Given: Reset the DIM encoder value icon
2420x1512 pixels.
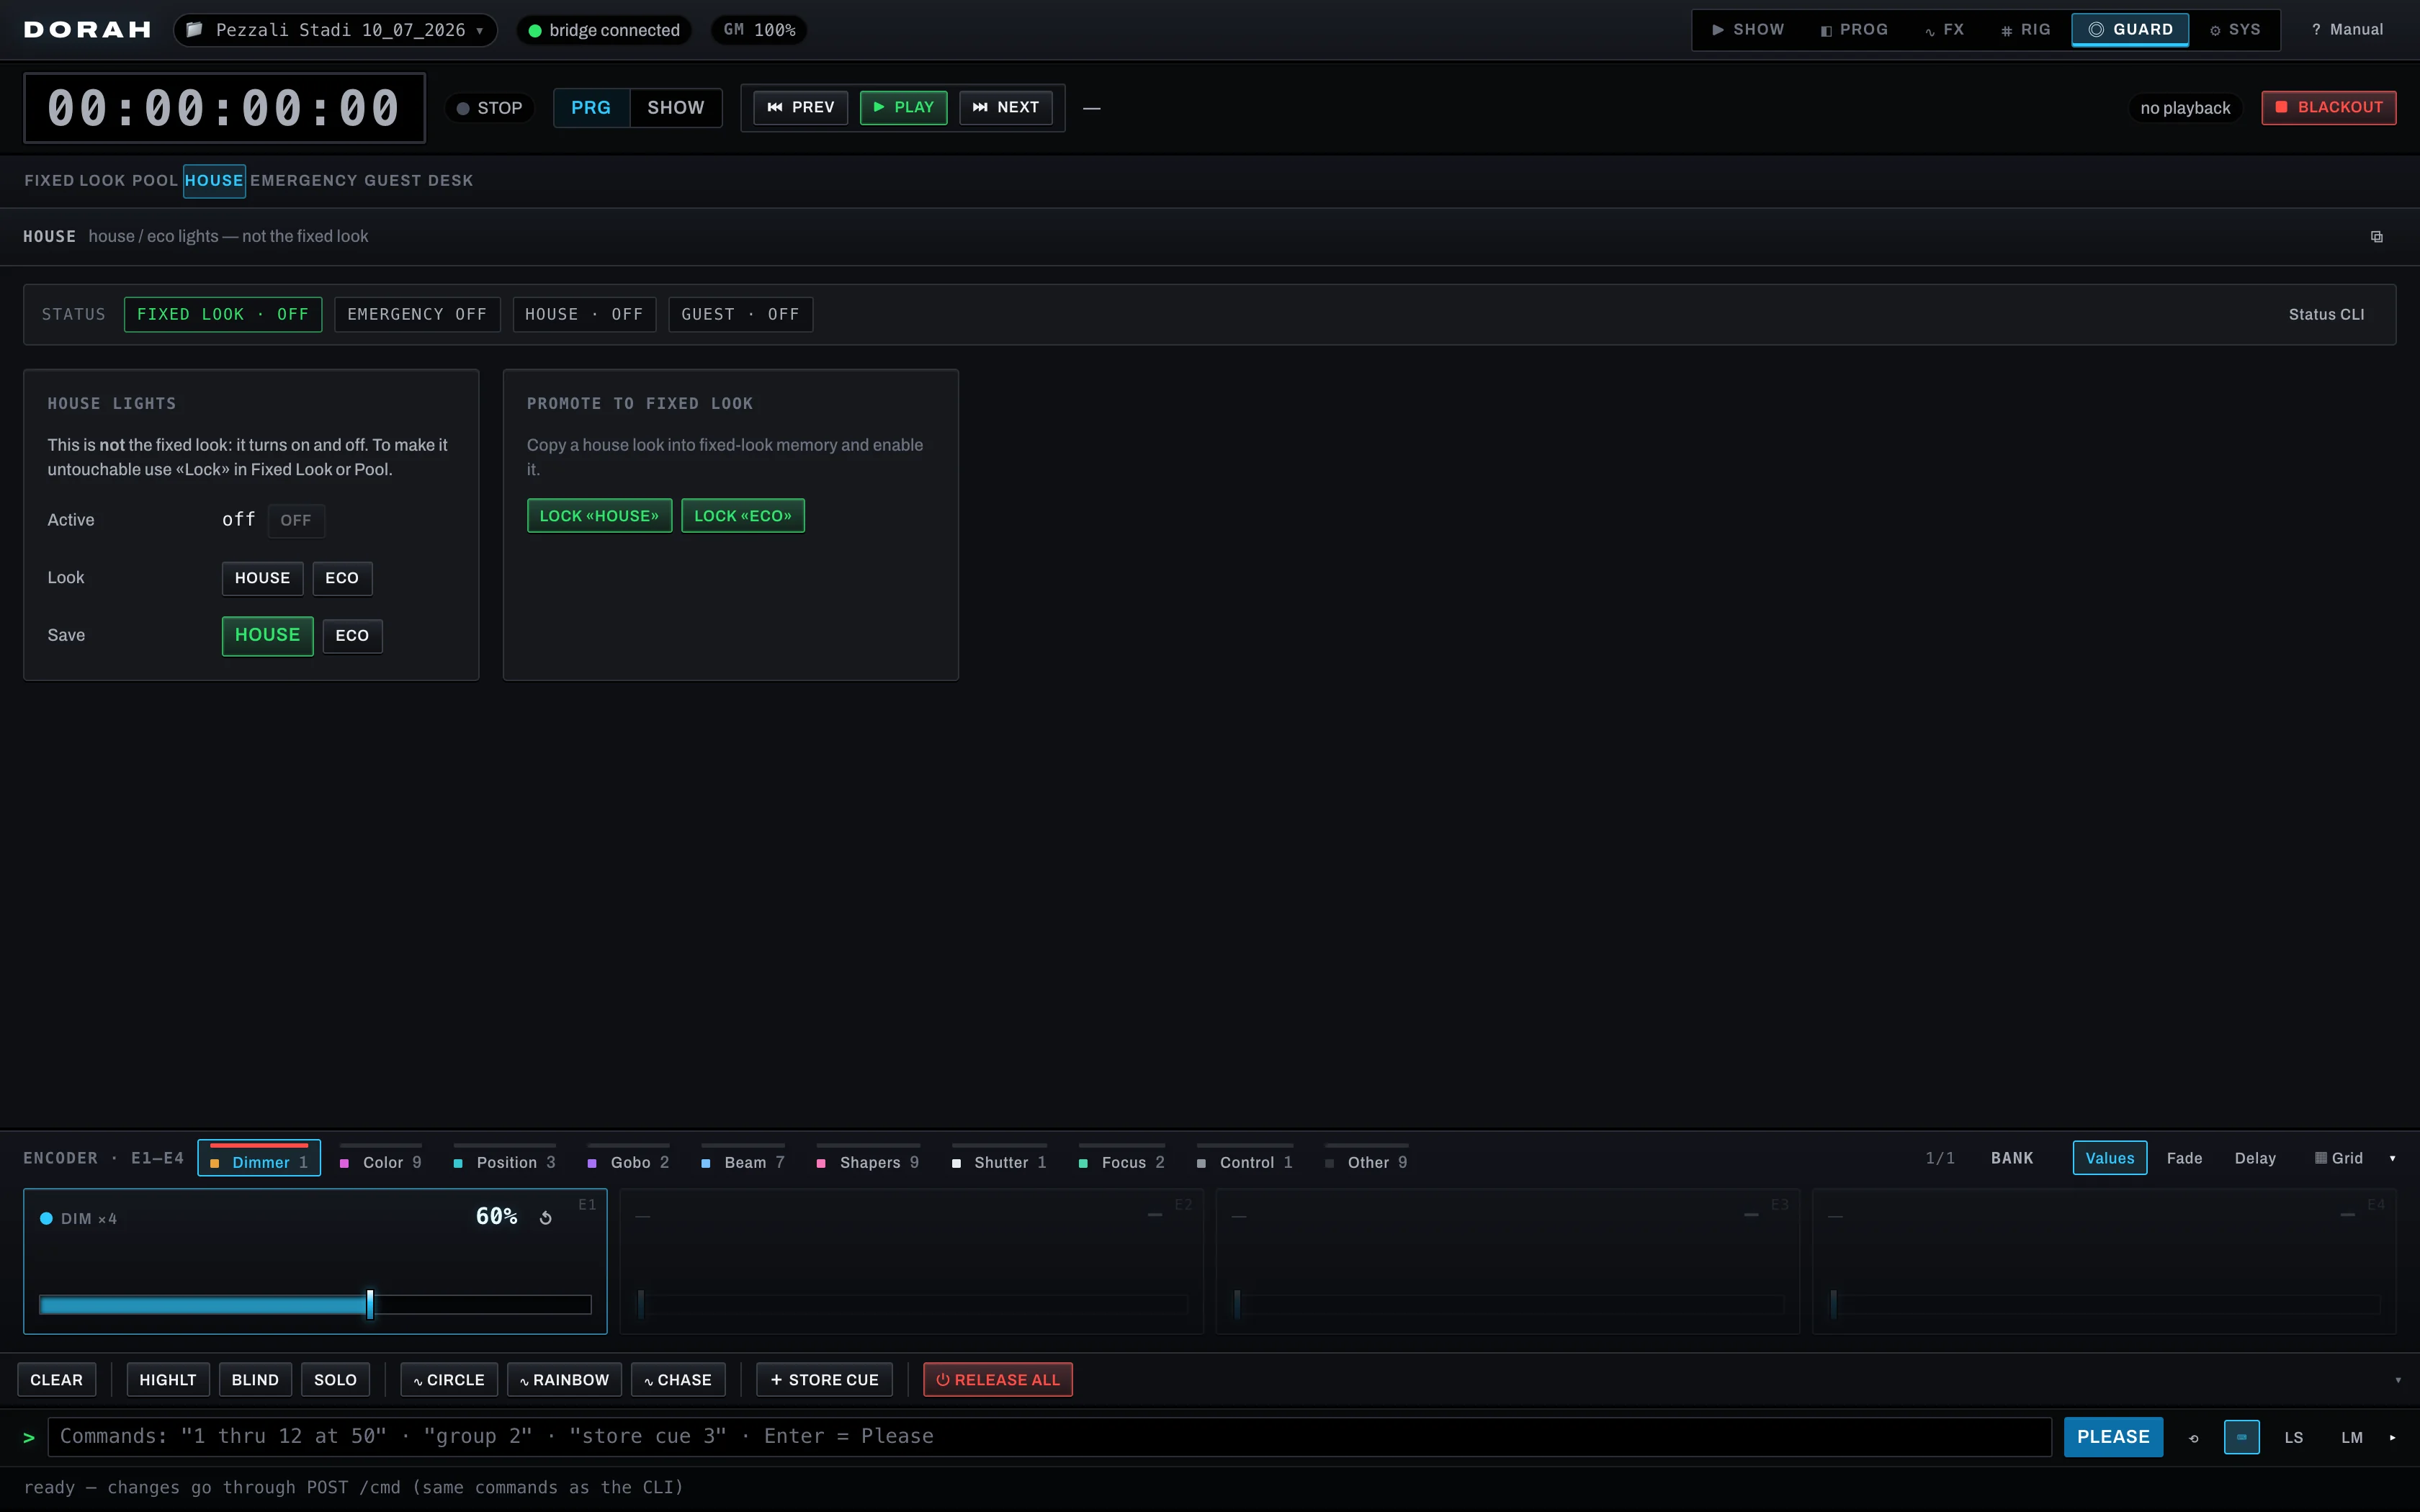Looking at the screenshot, I should click(x=546, y=1217).
